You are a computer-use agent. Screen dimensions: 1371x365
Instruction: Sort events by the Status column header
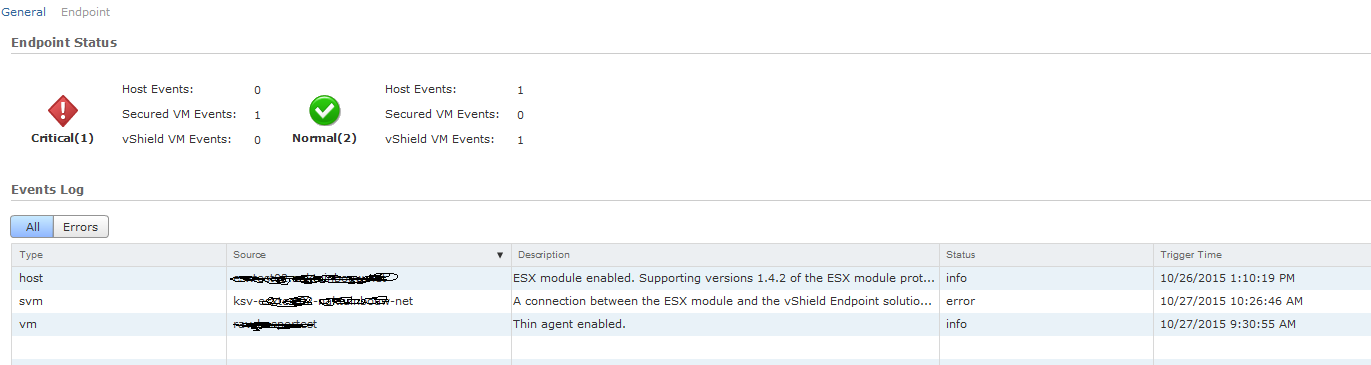coord(1046,255)
